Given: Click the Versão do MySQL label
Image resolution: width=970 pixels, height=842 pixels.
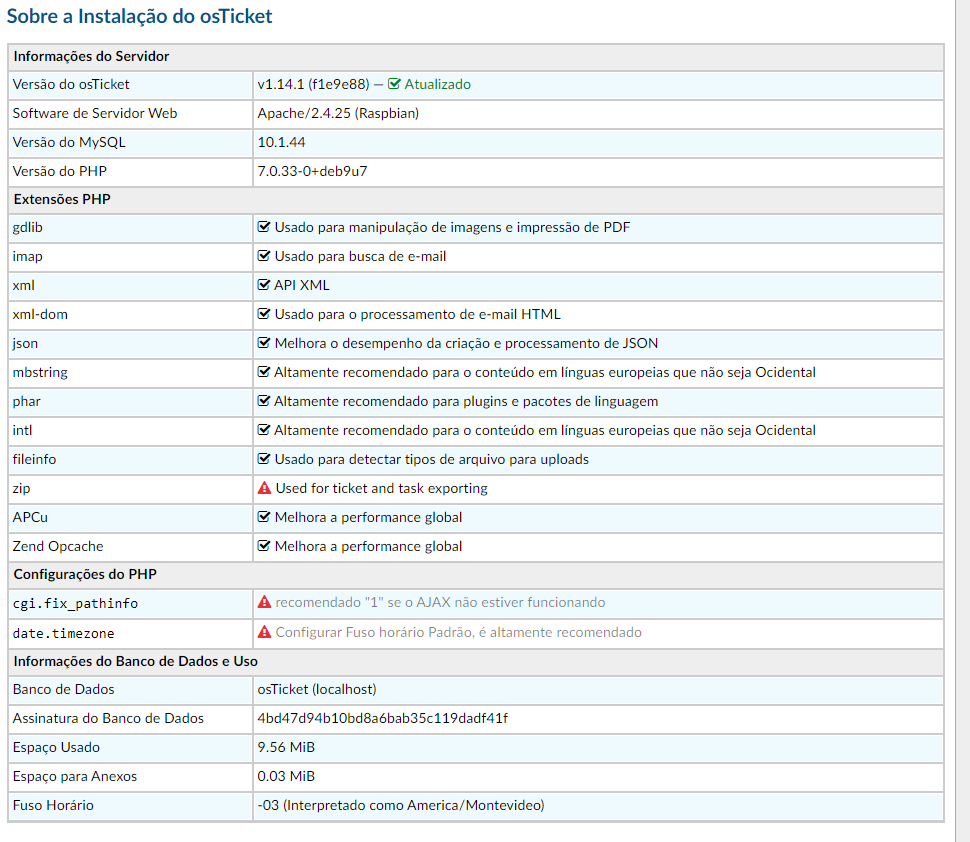Looking at the screenshot, I should (x=69, y=142).
